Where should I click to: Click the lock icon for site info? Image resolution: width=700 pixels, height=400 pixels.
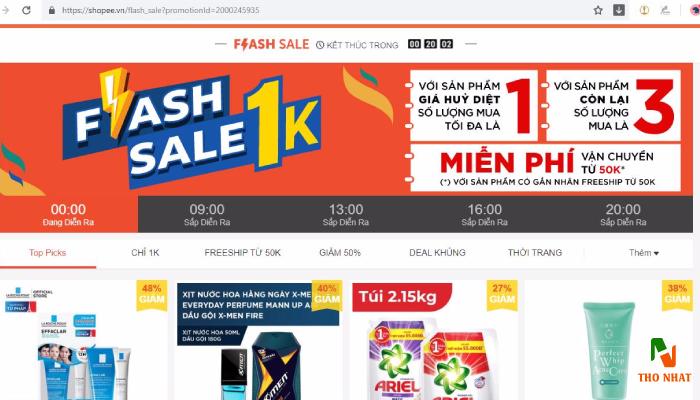point(52,10)
